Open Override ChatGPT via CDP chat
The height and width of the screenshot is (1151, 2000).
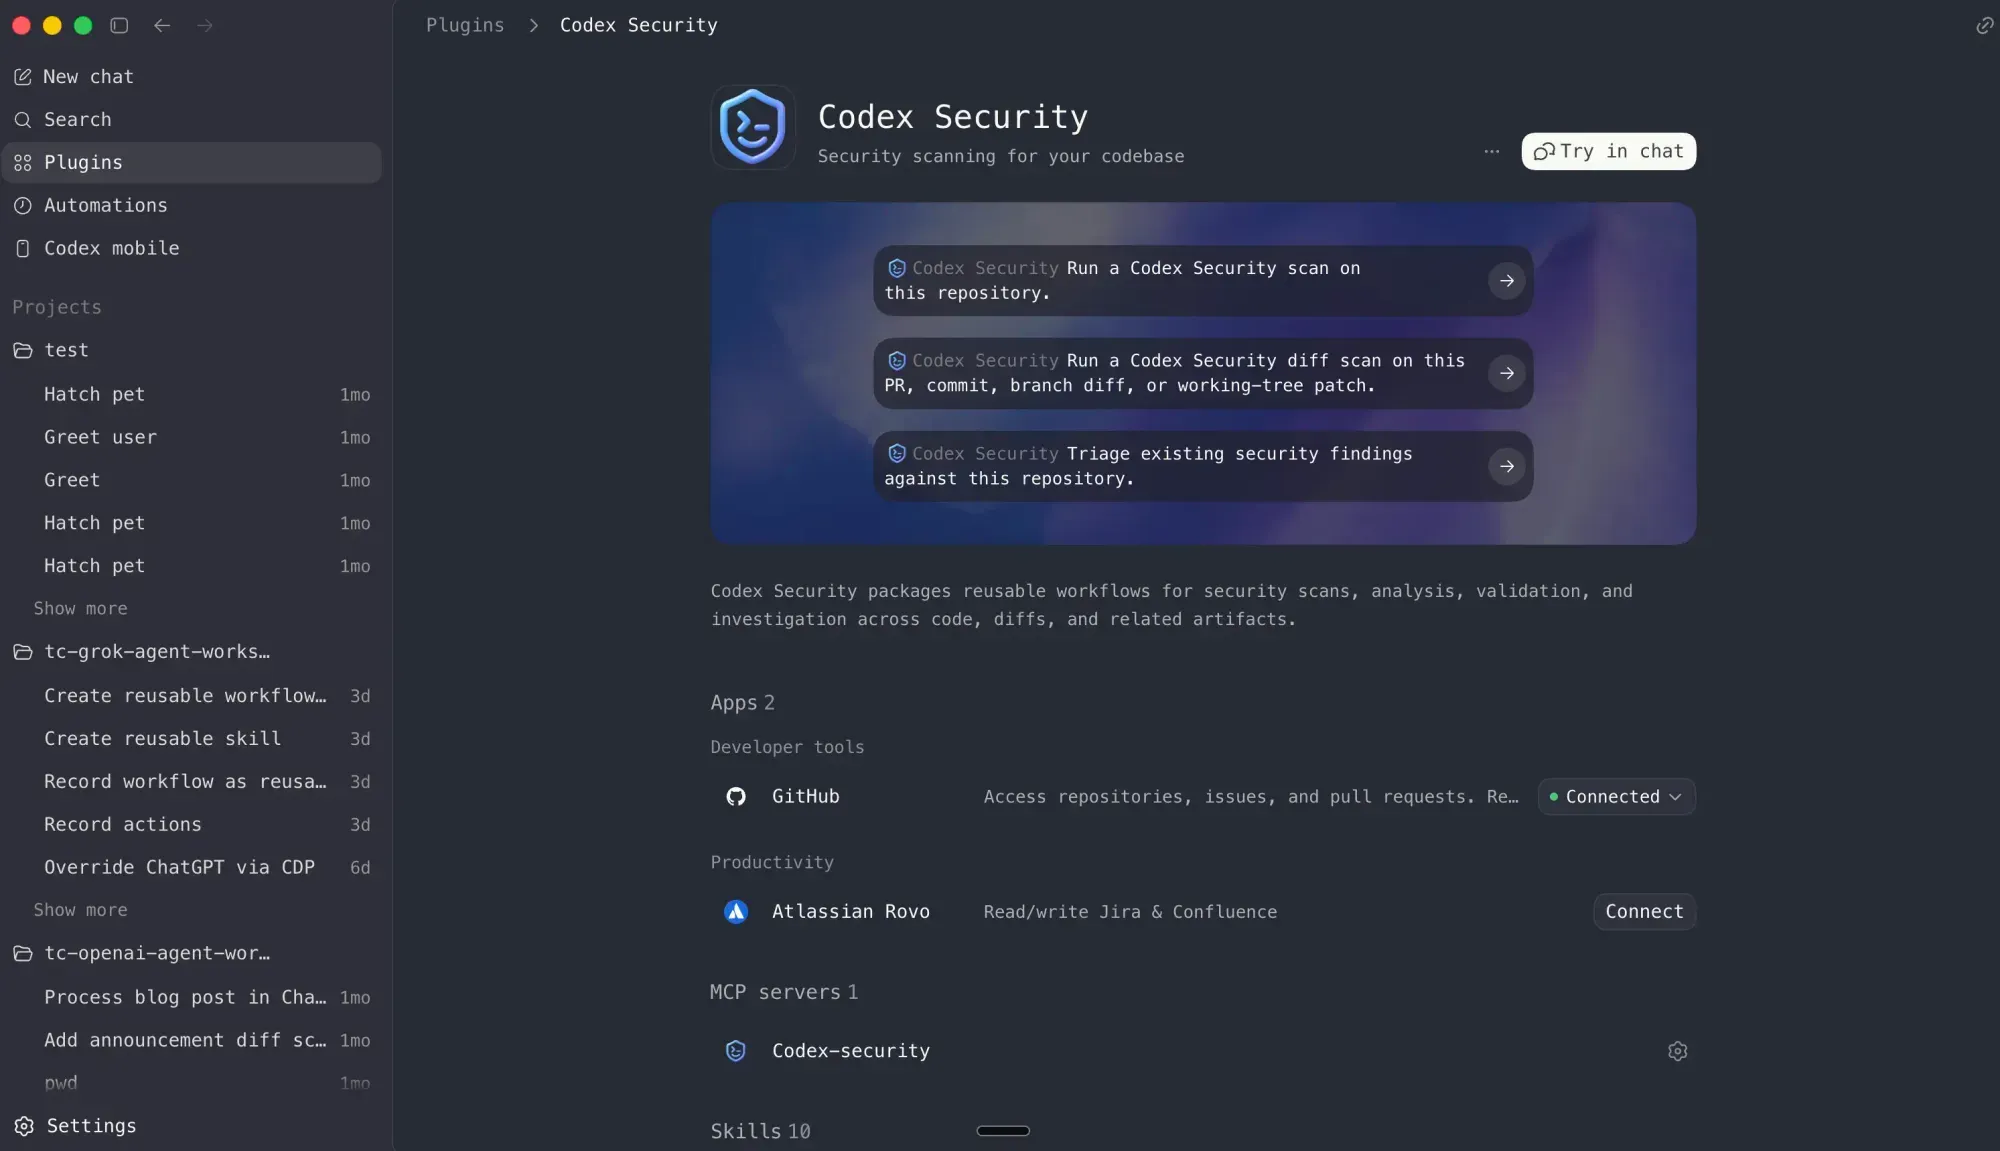click(x=191, y=868)
